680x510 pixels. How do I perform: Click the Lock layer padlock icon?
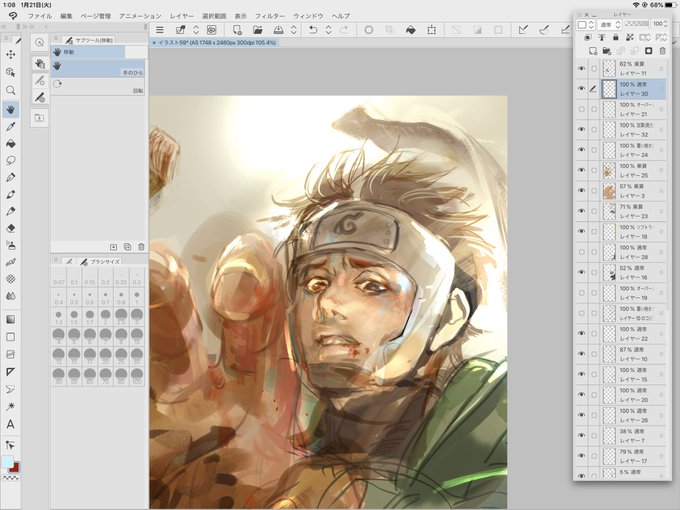(616, 38)
